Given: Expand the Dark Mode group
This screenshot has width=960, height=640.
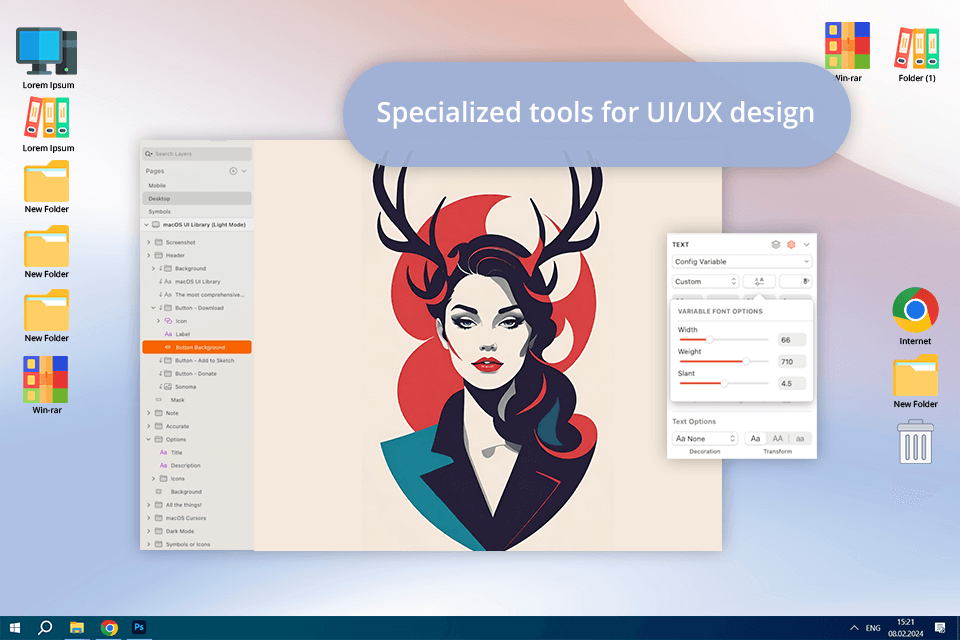Looking at the screenshot, I should 148,531.
